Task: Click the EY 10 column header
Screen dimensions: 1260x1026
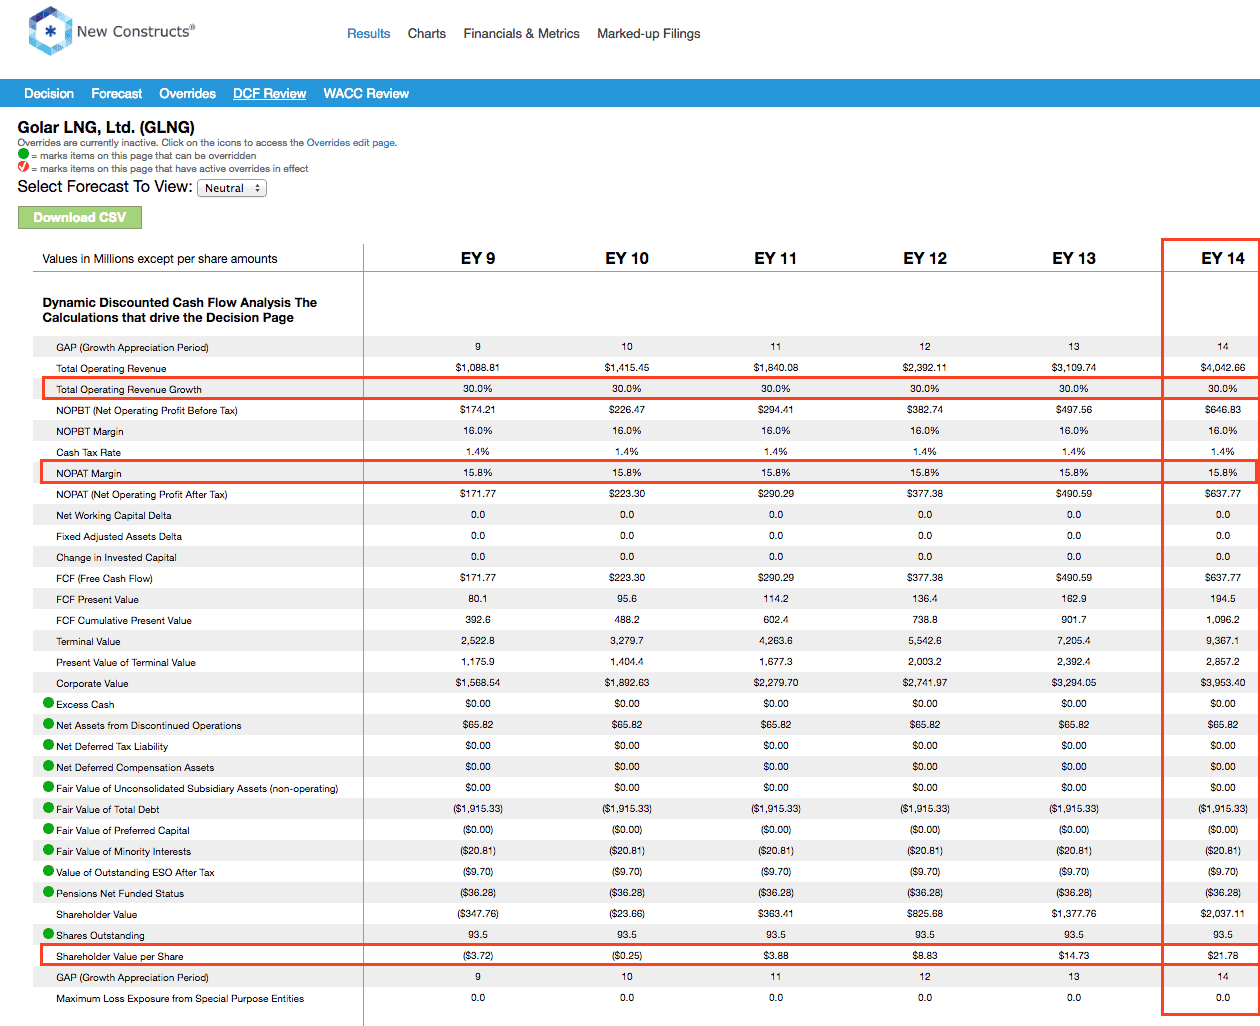Action: coord(627,258)
